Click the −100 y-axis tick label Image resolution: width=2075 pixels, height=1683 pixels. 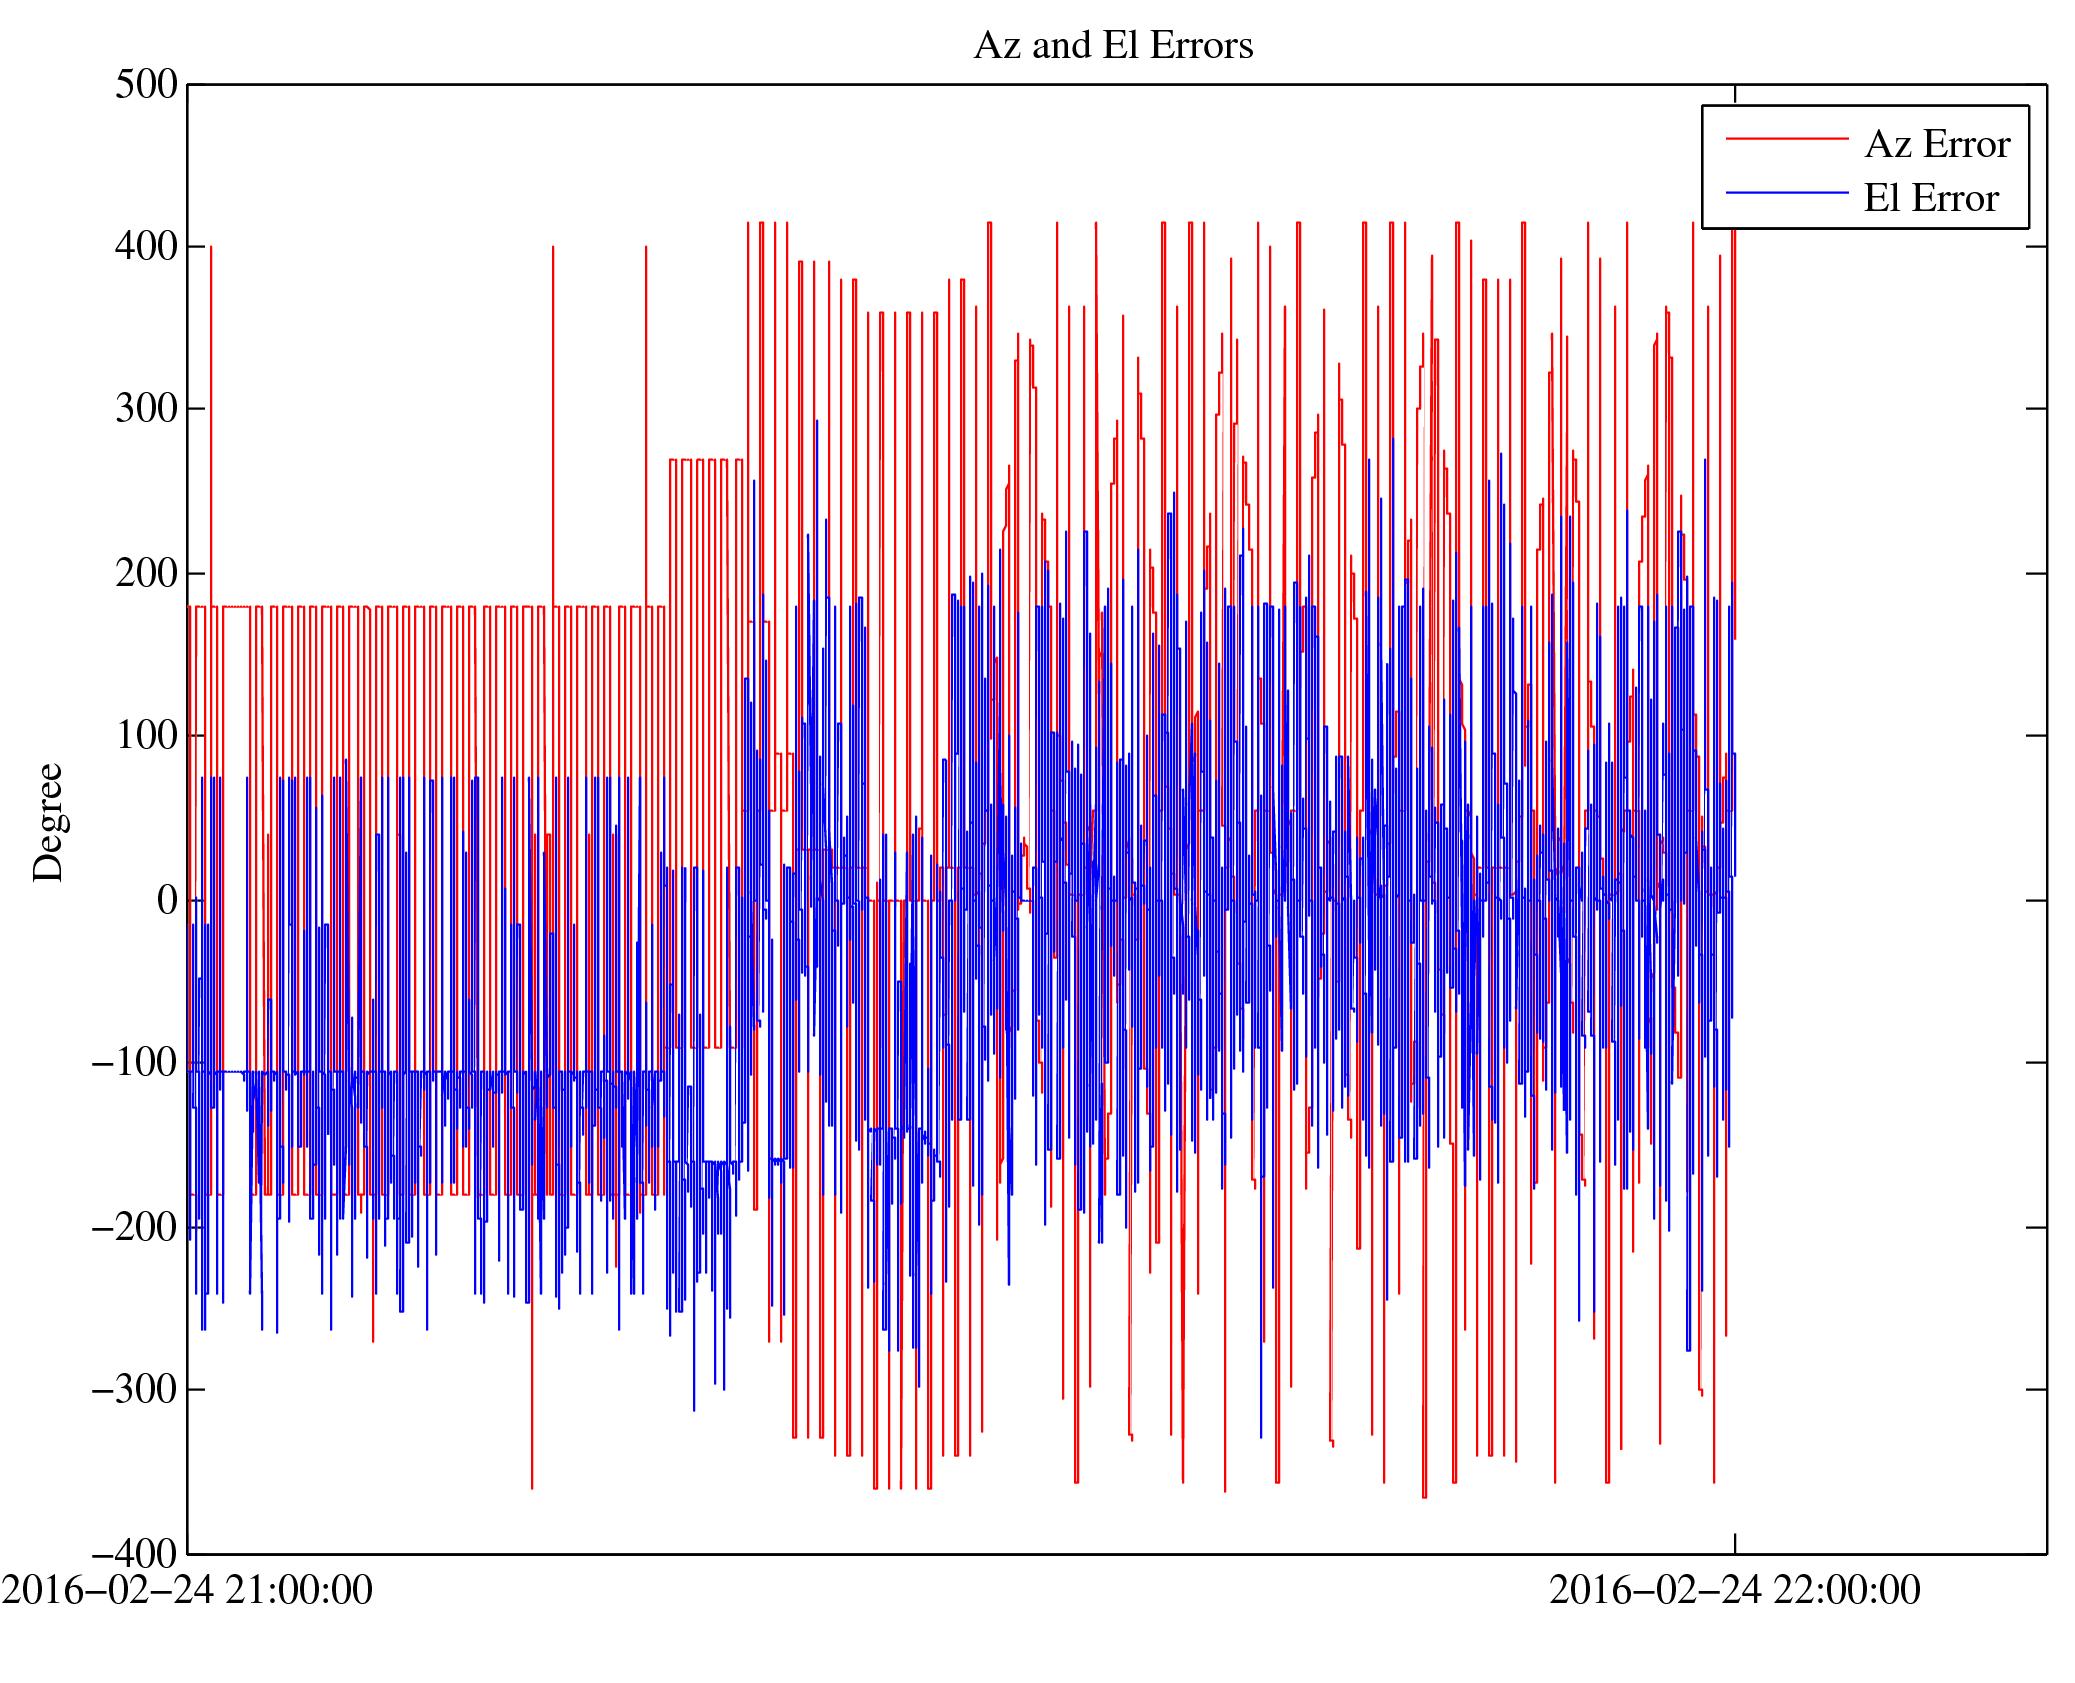134,1063
